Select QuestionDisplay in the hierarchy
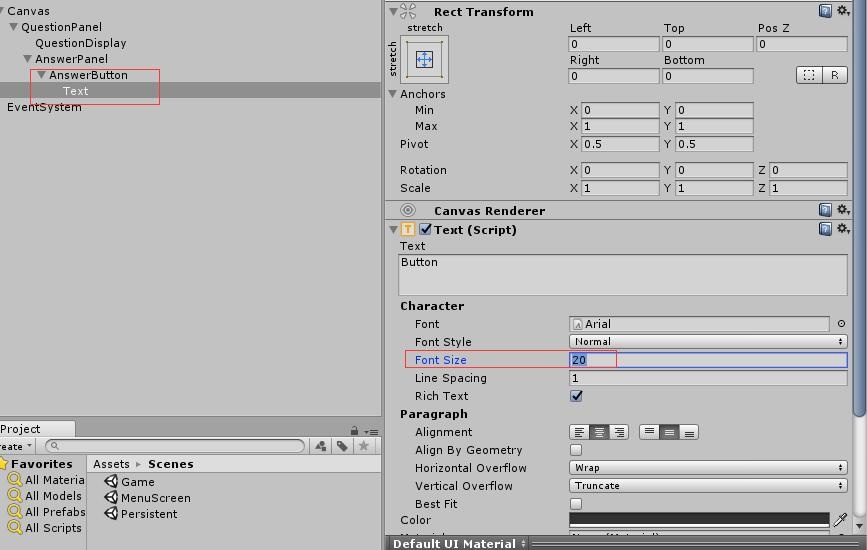867x550 pixels. (x=81, y=43)
